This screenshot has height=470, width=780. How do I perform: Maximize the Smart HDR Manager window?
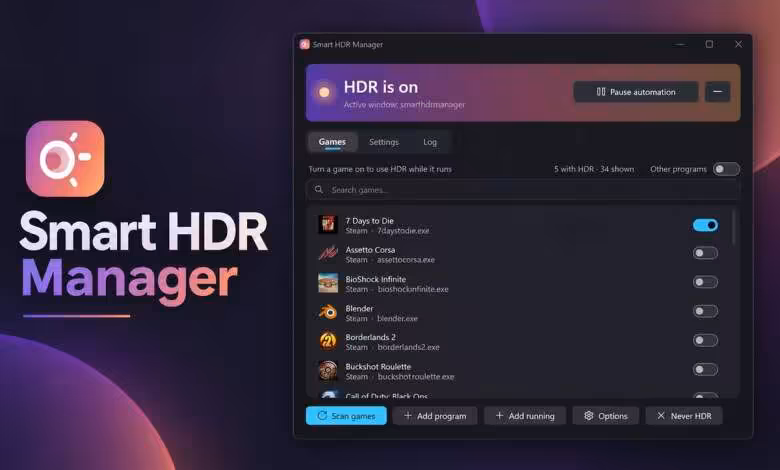pyautogui.click(x=709, y=44)
